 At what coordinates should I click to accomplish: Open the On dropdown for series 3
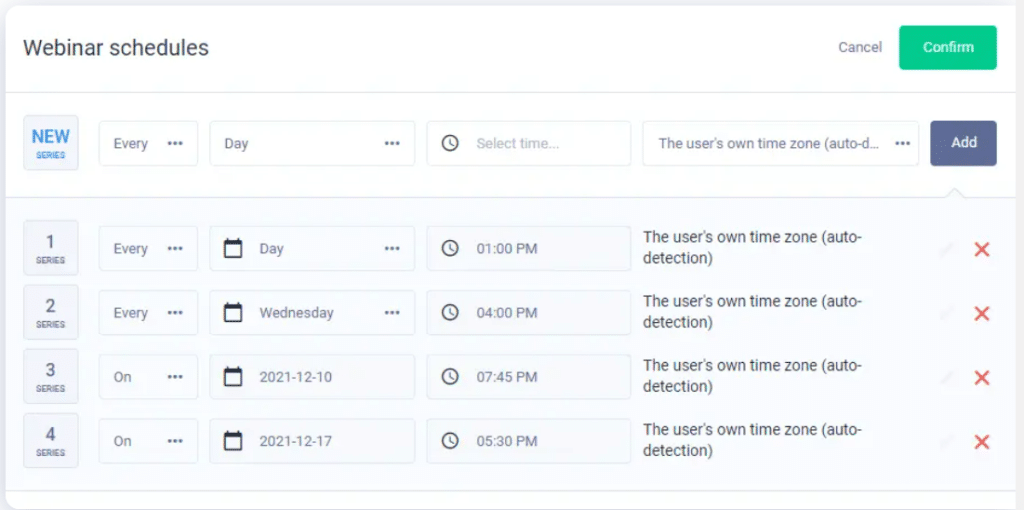148,377
